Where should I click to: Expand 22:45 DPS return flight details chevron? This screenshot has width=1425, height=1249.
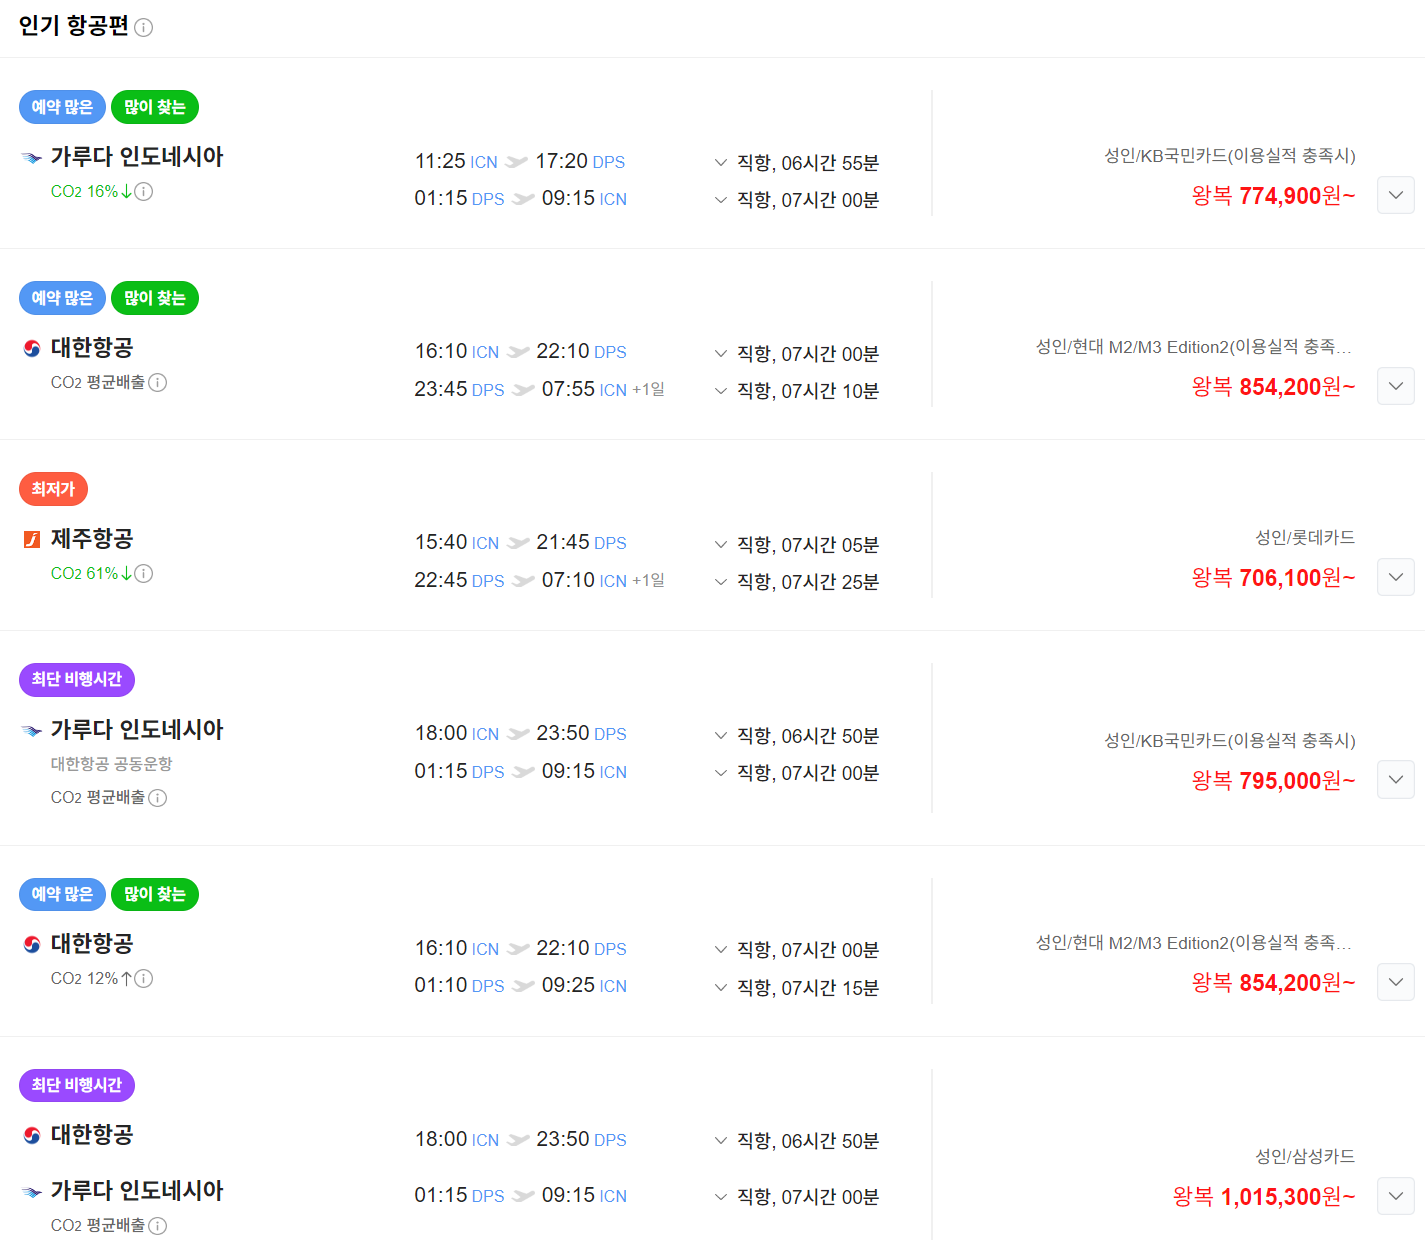tap(720, 582)
